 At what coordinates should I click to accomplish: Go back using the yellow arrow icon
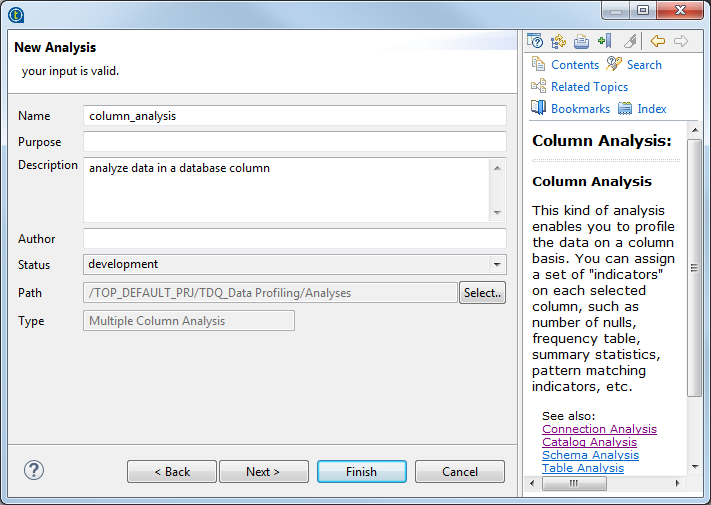click(657, 41)
